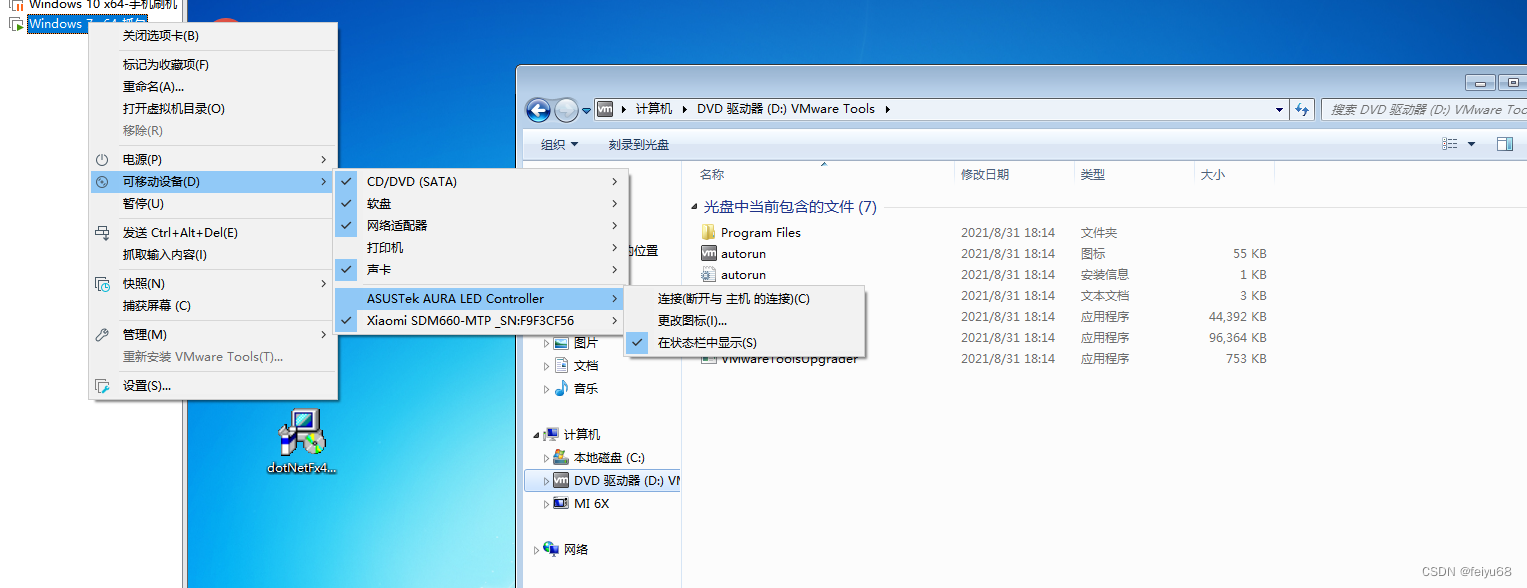Viewport: 1527px width, 588px height.
Task: Toggle the CD/DVD (SATA) checkmark
Action: [x=345, y=181]
